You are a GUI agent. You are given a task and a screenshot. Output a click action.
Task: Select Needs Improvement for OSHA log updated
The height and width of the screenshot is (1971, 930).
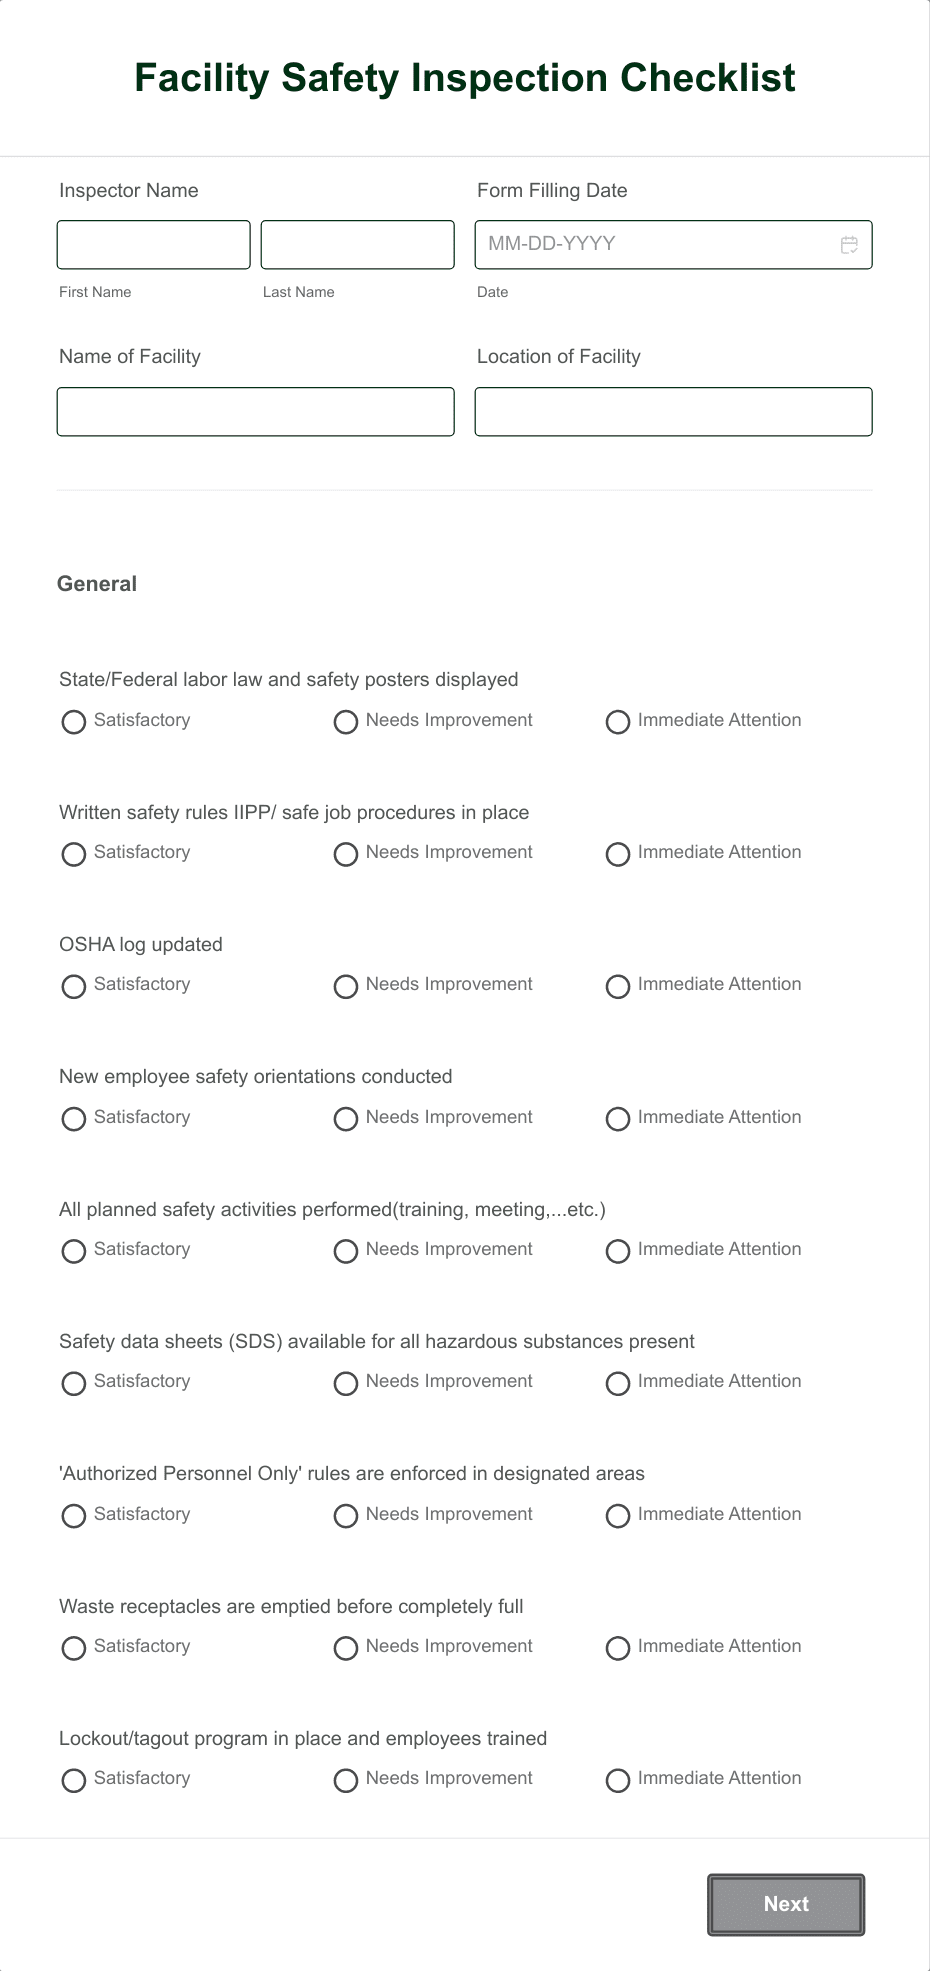click(346, 986)
